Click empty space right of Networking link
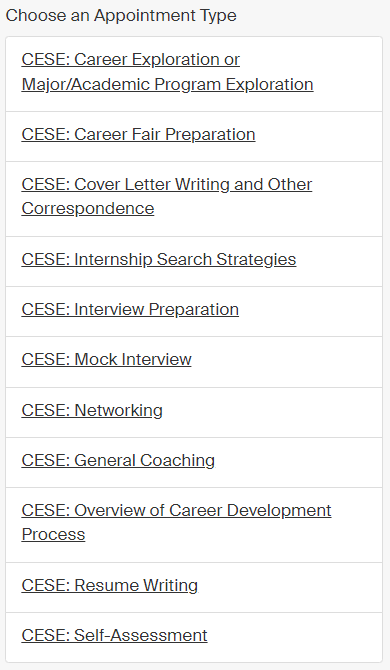 pyautogui.click(x=273, y=412)
